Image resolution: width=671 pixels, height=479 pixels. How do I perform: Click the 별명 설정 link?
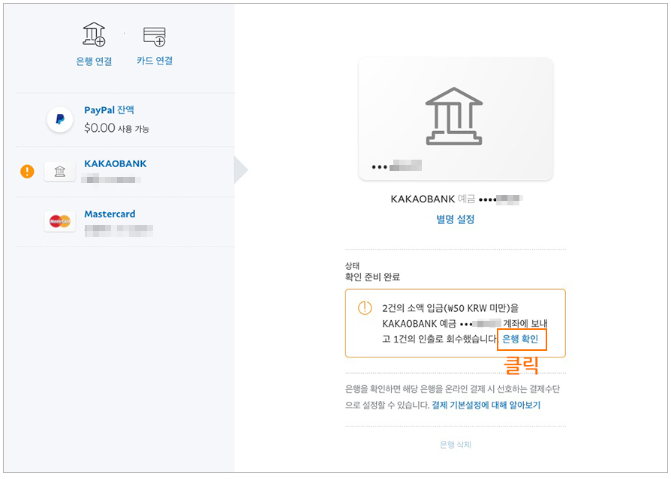click(455, 219)
